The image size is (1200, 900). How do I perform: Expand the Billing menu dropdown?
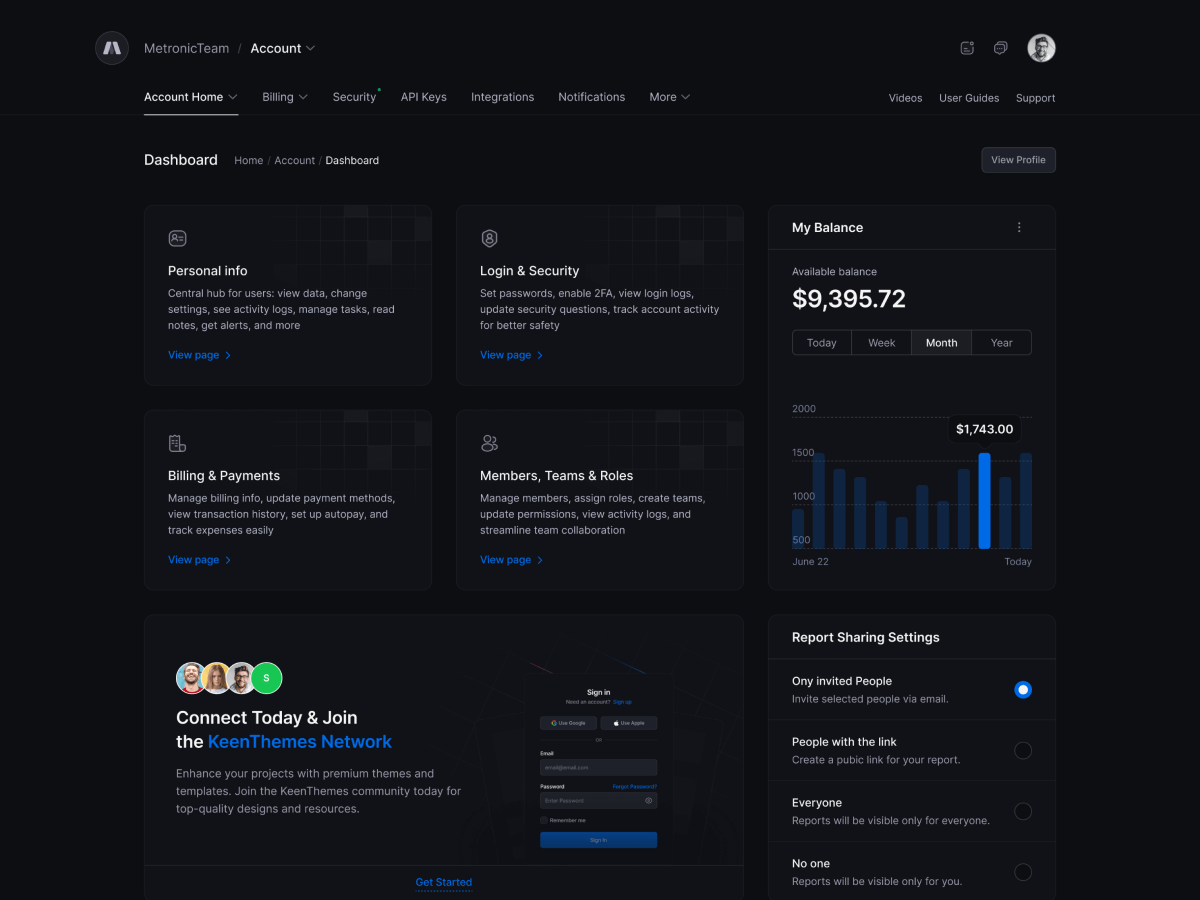284,97
